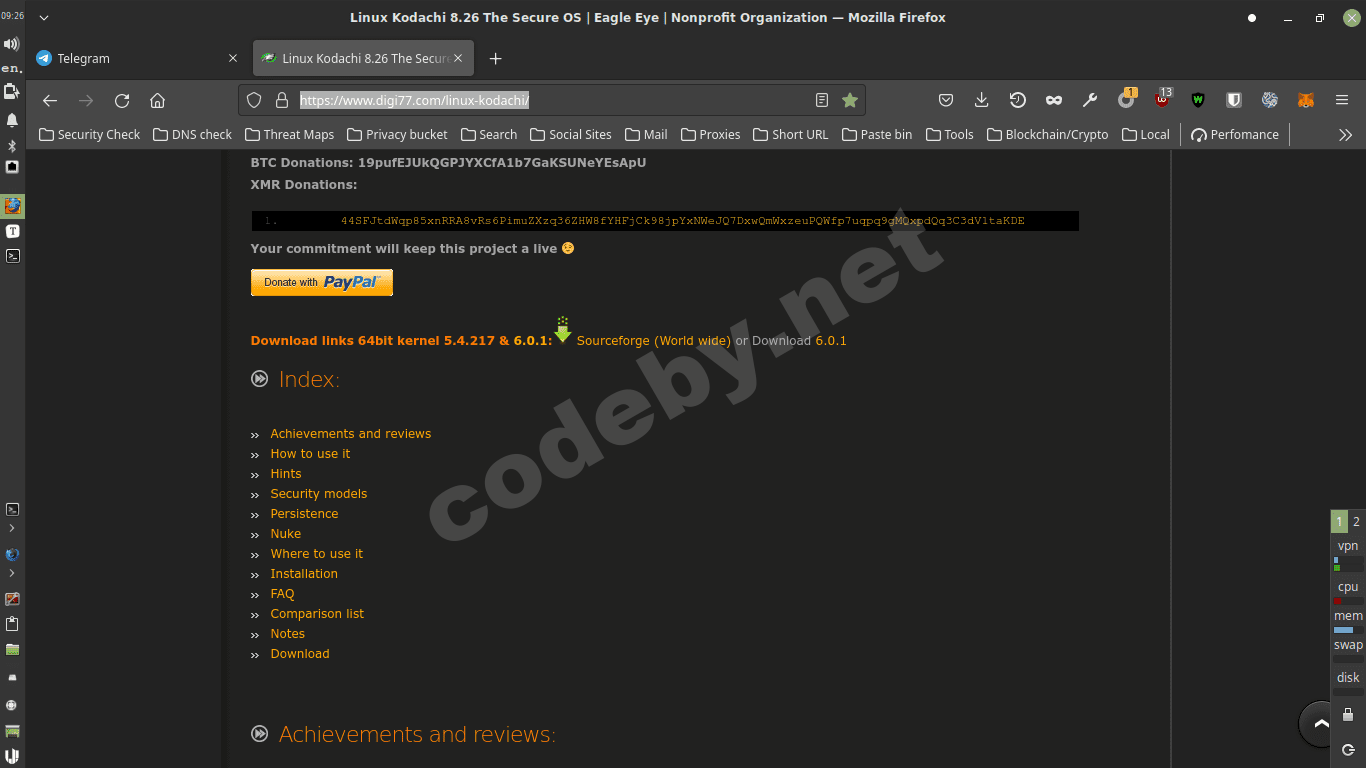Image resolution: width=1366 pixels, height=768 pixels.
Task: Open the Firefox downloads panel
Action: 982,100
